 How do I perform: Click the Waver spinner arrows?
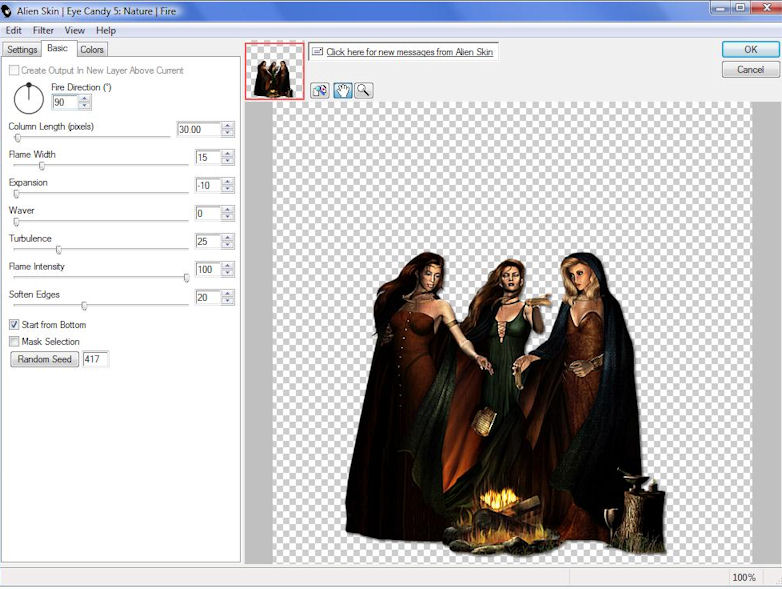click(227, 213)
